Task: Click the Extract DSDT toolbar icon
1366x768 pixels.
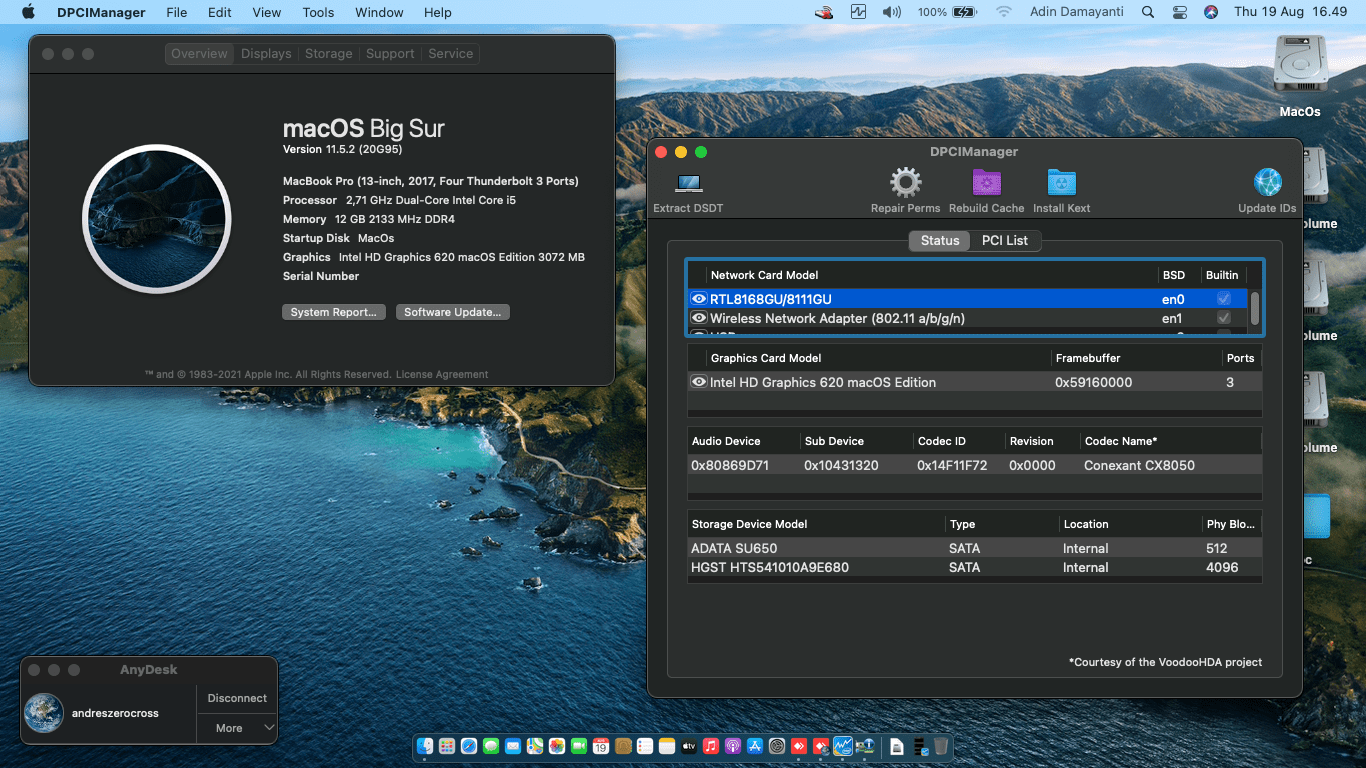Action: click(x=688, y=183)
